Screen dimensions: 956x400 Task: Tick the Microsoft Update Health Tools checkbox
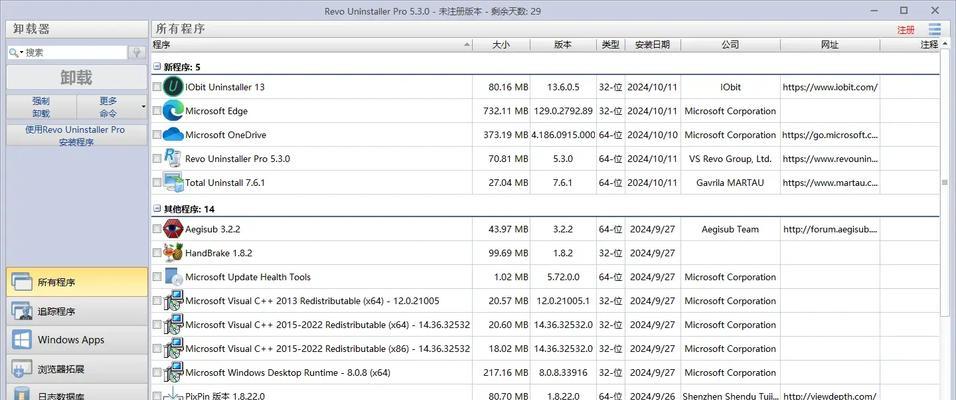point(157,277)
